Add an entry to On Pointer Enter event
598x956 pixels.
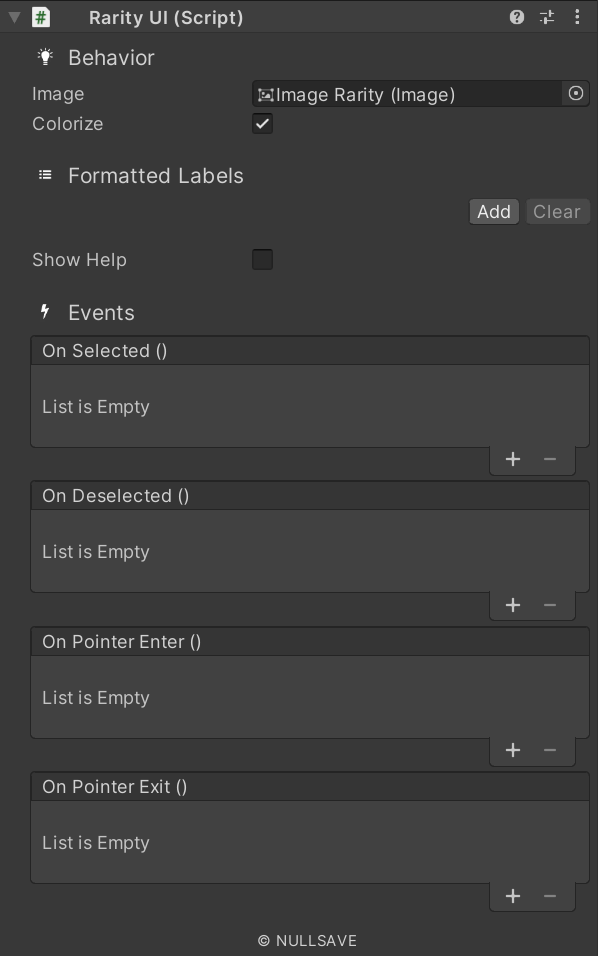513,750
